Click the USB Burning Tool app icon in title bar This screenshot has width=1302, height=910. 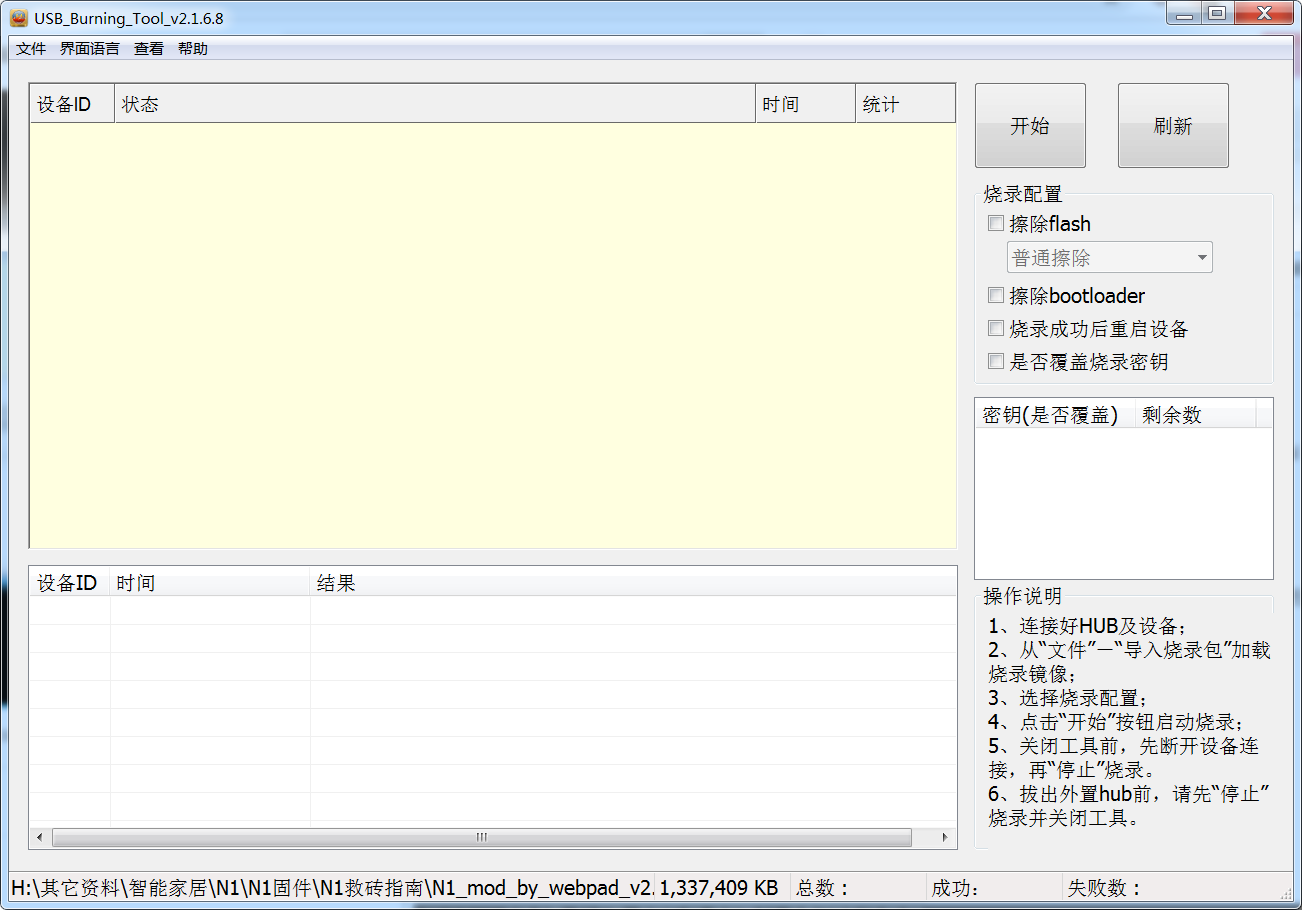(x=18, y=17)
